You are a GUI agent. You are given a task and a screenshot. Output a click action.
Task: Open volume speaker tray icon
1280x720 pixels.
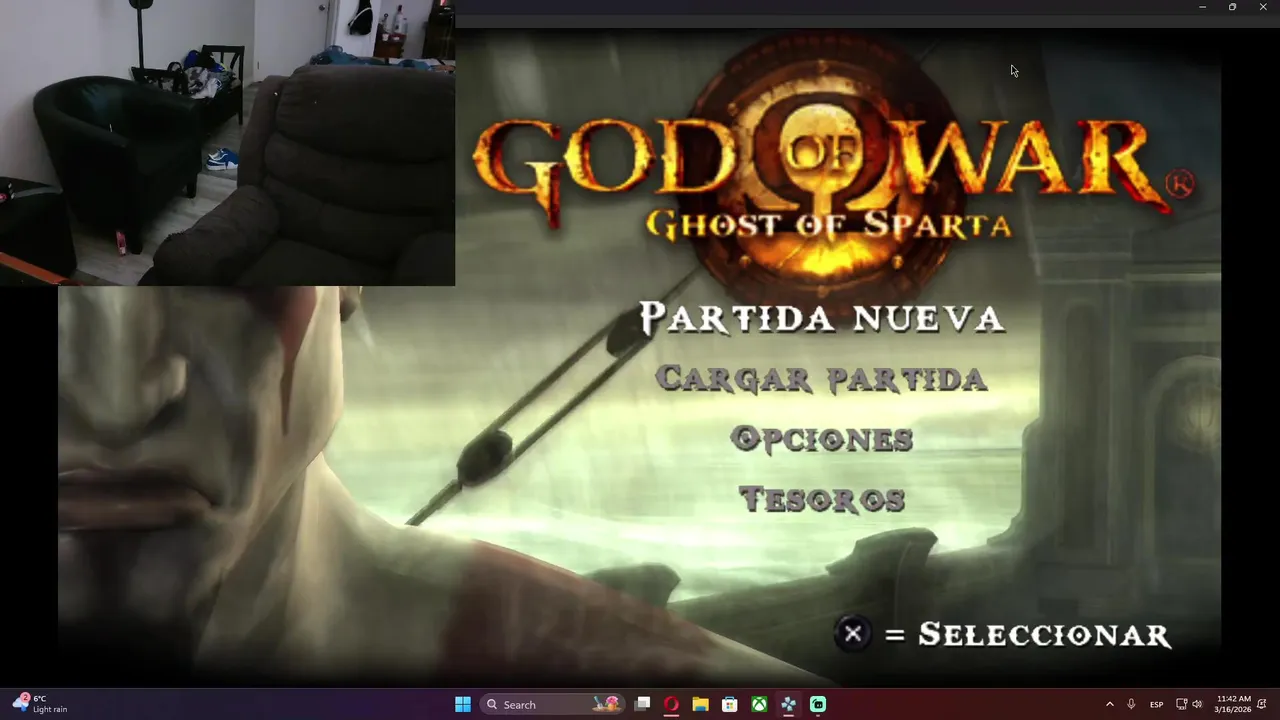1197,704
